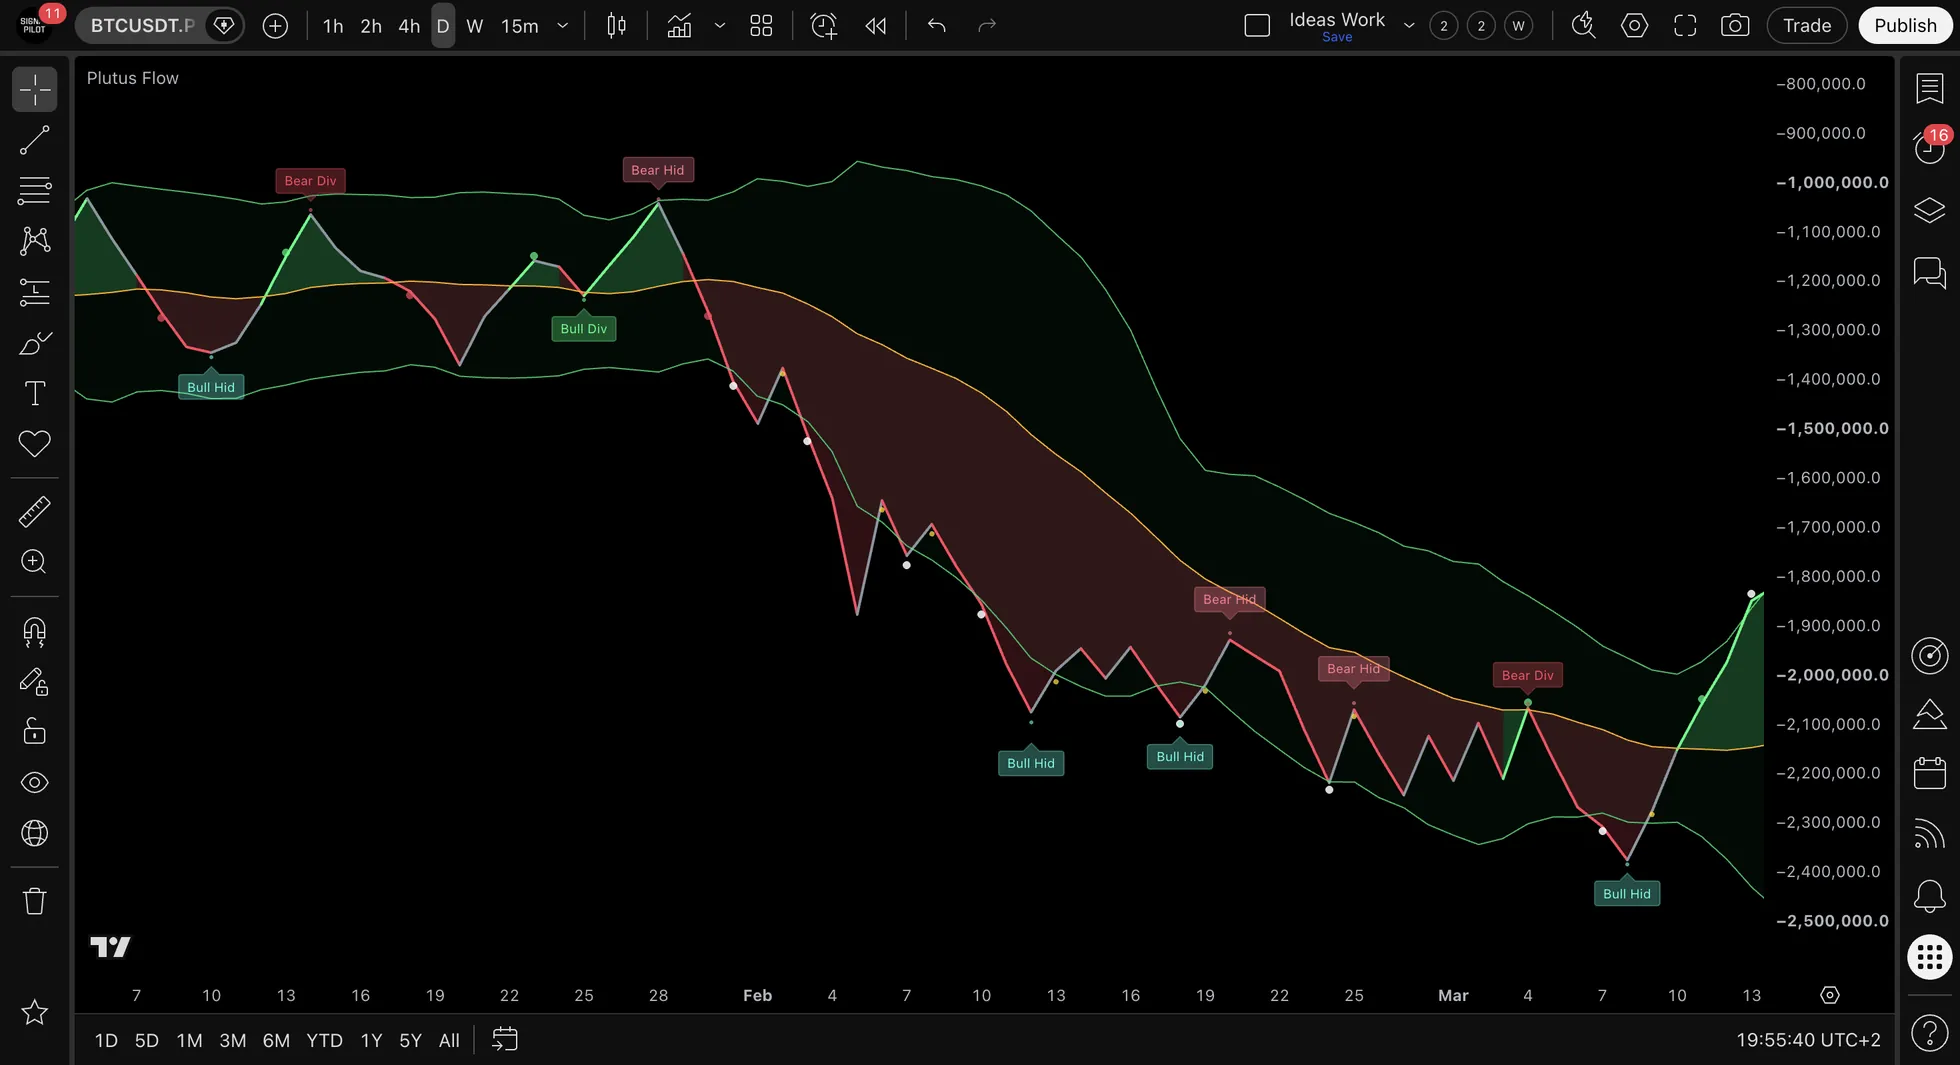Select the 15m timeframe
This screenshot has height=1065, width=1960.
[520, 26]
